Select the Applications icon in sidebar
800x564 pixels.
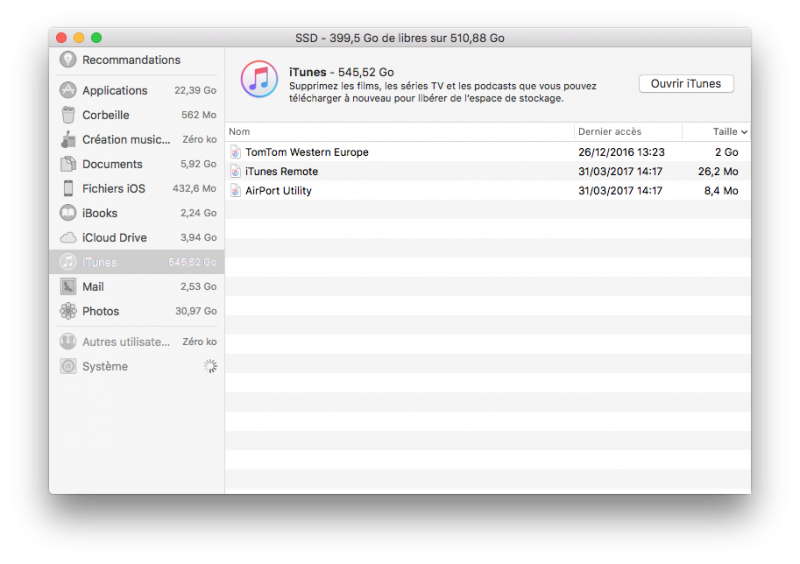coord(68,90)
